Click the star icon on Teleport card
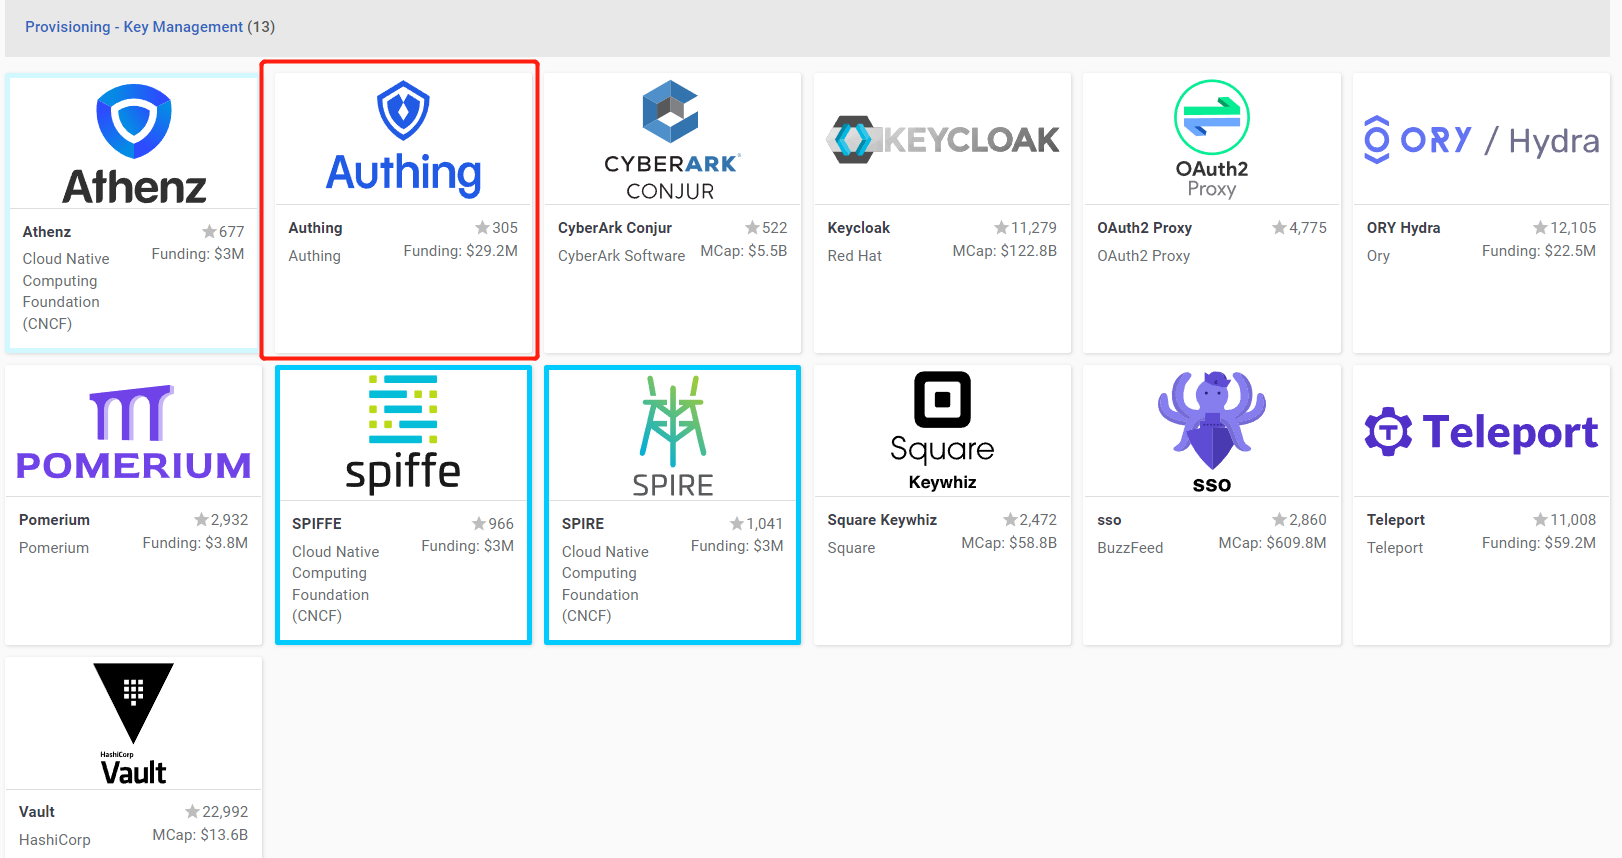Viewport: 1622px width, 858px height. [1541, 520]
